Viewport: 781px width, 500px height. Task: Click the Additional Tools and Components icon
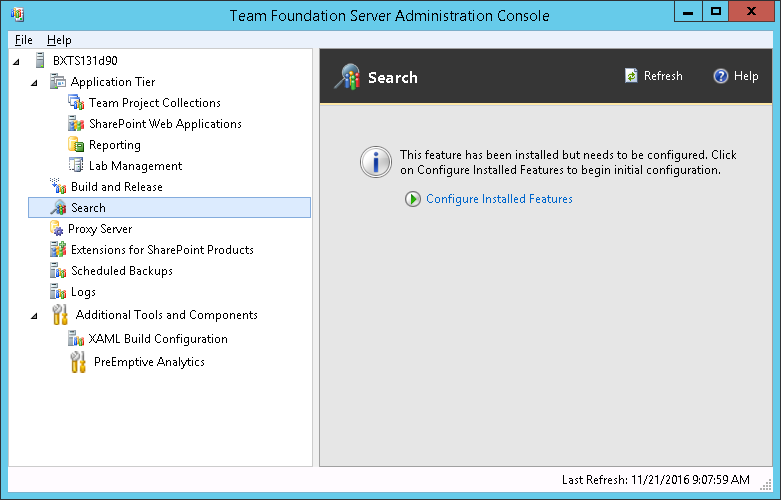pyautogui.click(x=60, y=315)
